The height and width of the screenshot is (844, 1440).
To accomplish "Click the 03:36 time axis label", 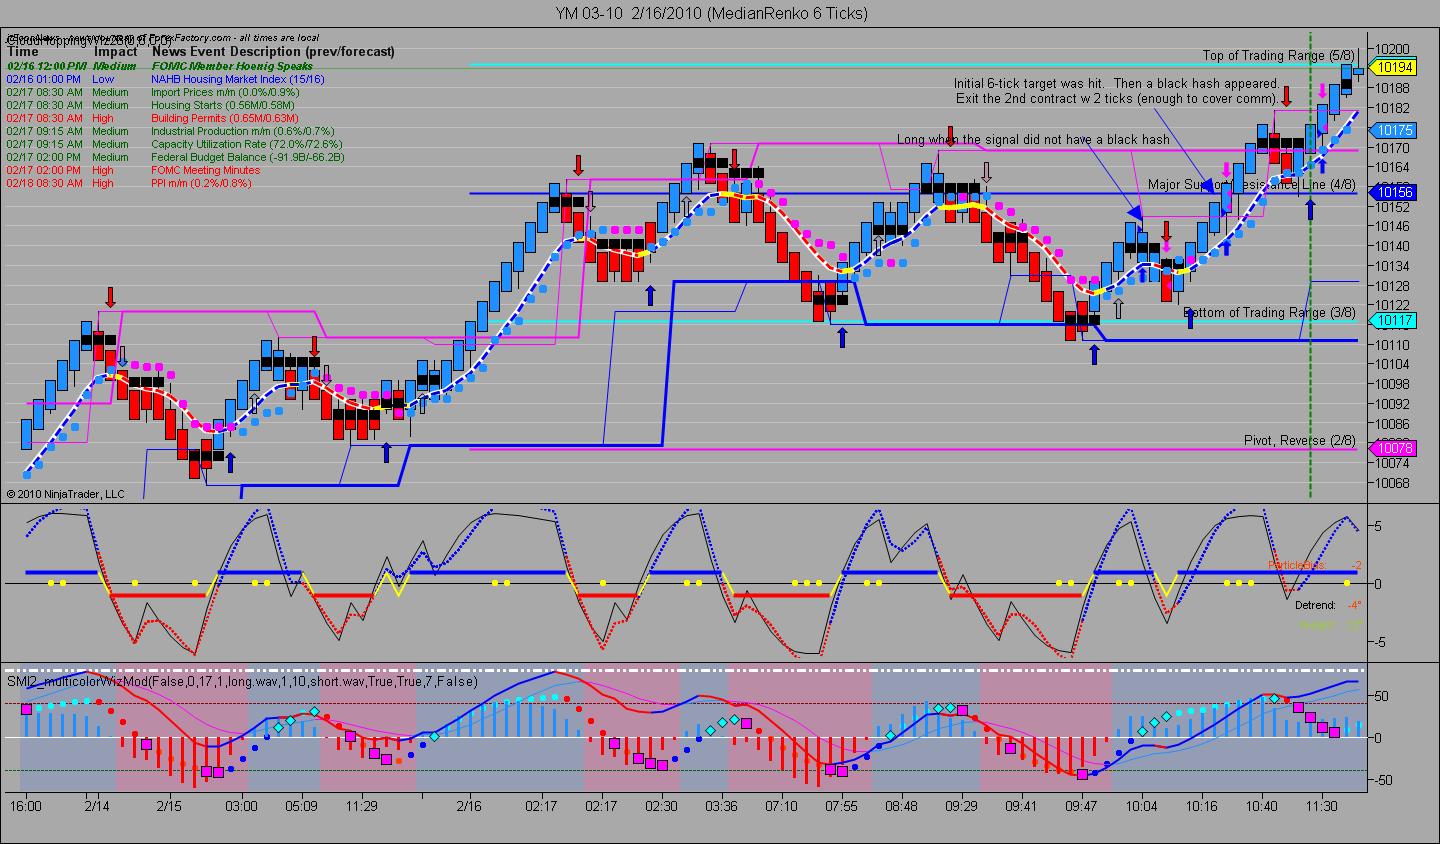I will (x=721, y=806).
